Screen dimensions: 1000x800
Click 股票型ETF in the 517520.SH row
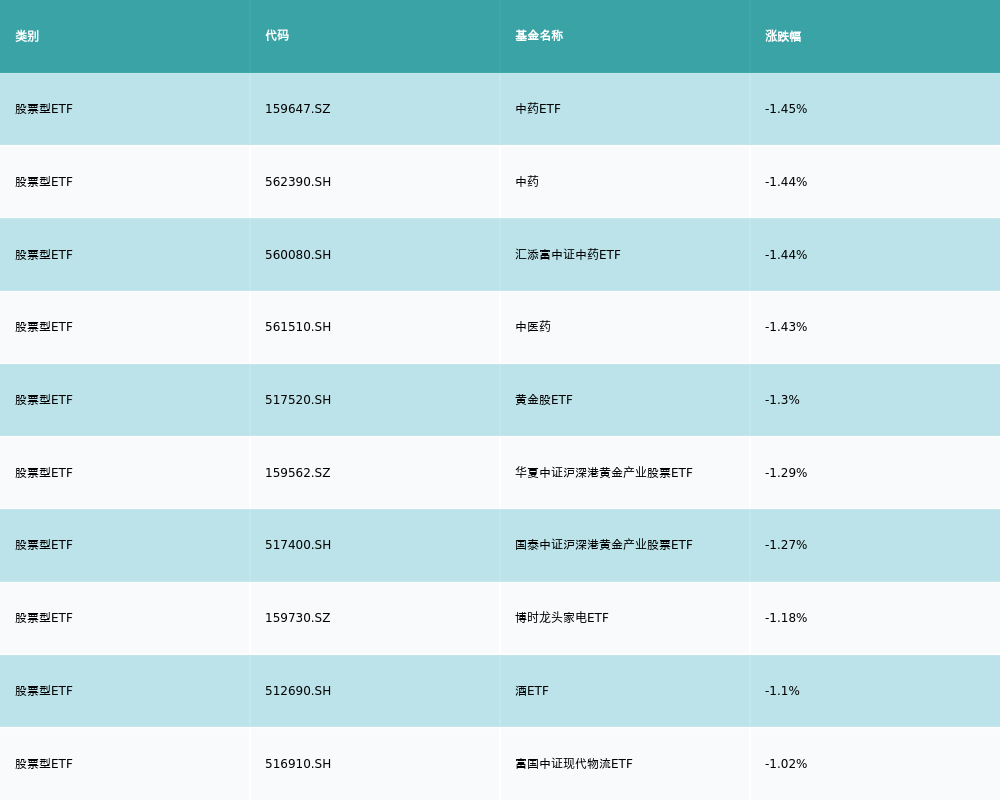[x=44, y=400]
